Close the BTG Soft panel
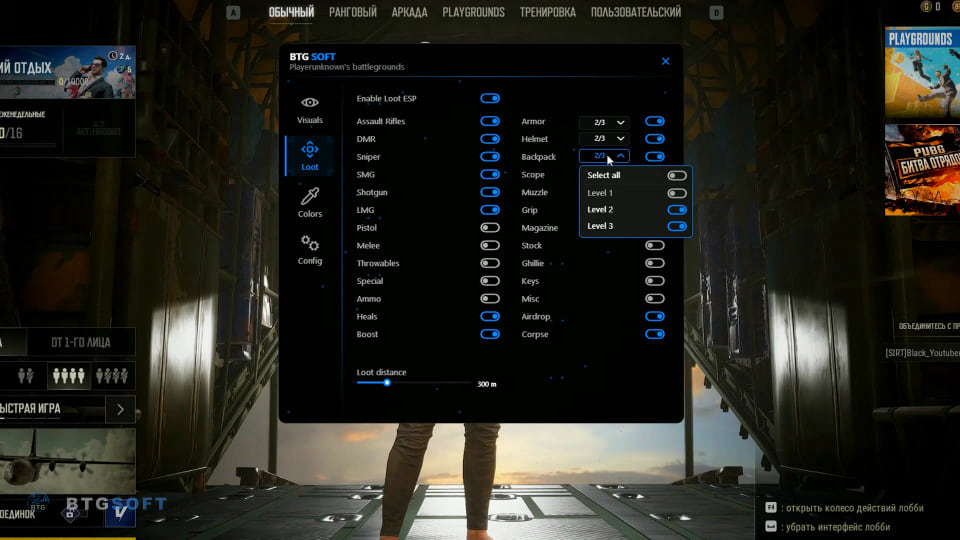The height and width of the screenshot is (540, 960). 666,61
